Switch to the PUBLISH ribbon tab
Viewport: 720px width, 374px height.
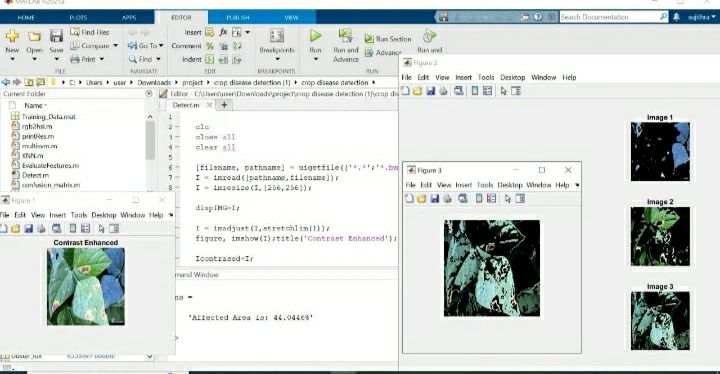tap(238, 17)
